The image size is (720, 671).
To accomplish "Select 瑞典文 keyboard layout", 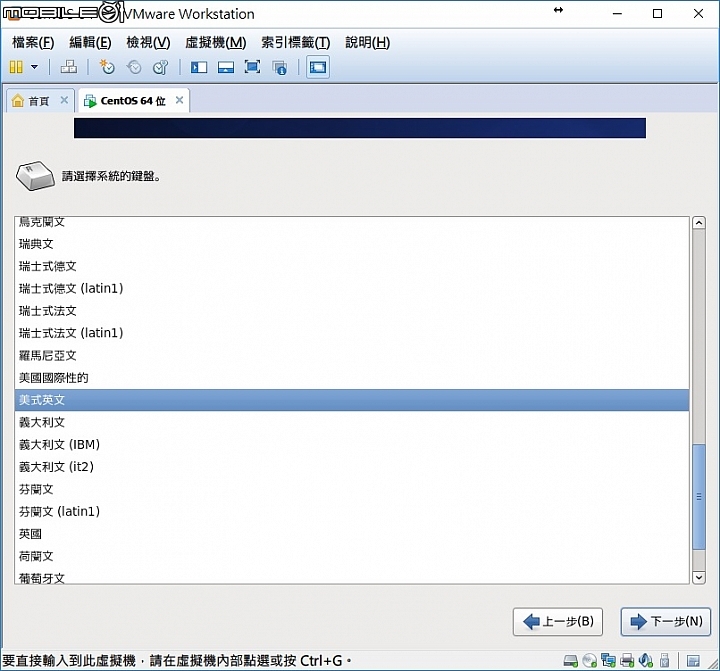I will [x=352, y=244].
